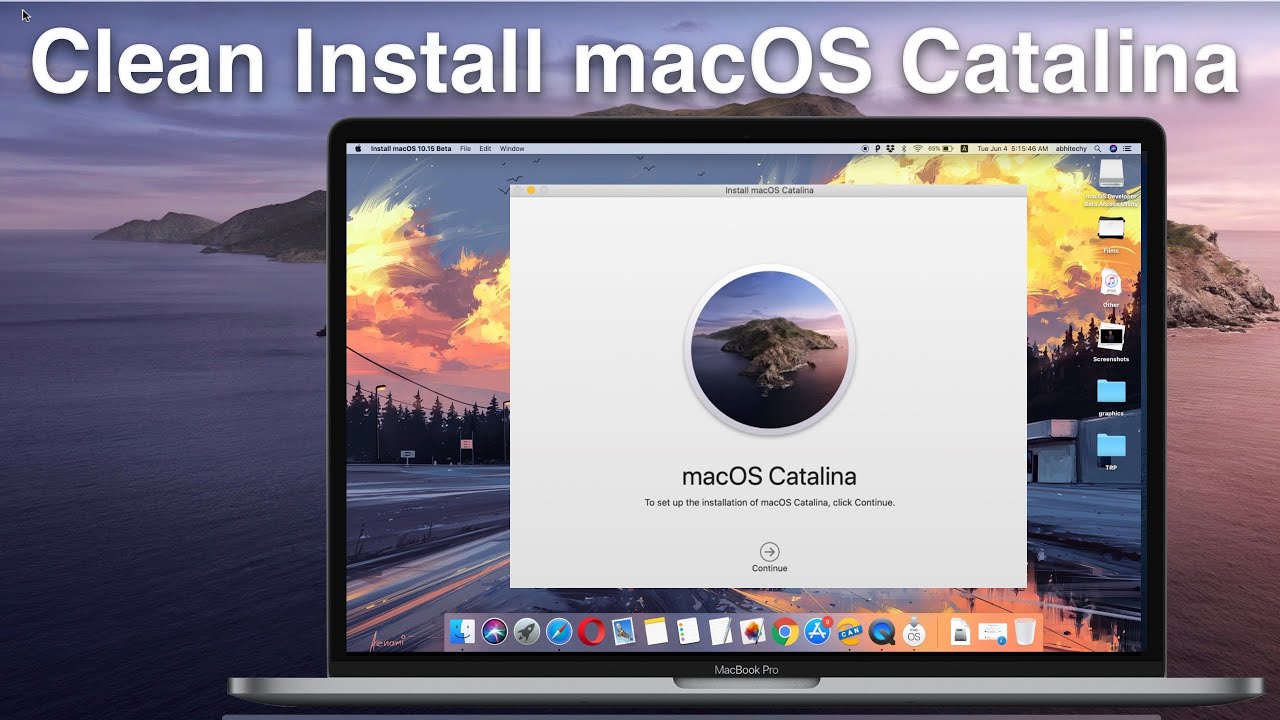
Task: Open the Window menu
Action: [512, 148]
